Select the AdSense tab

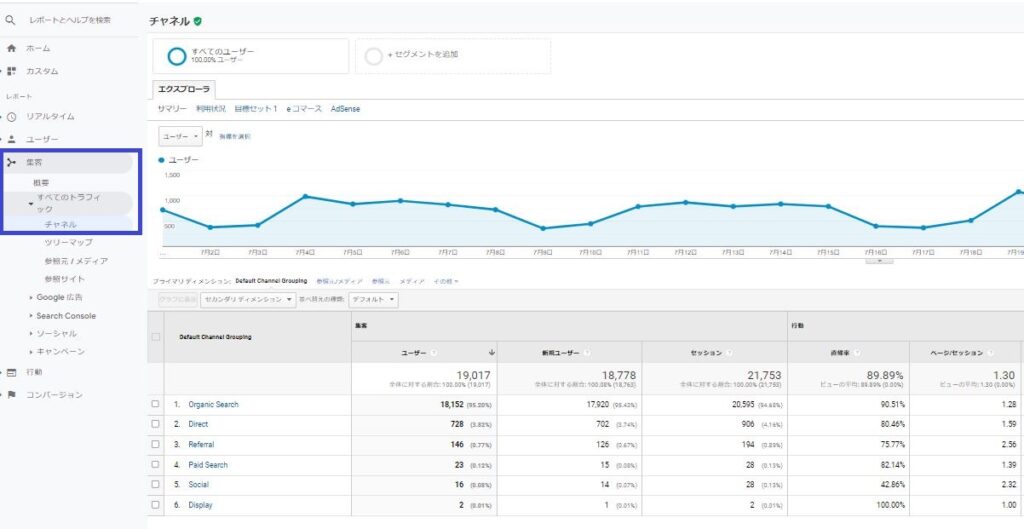coord(345,109)
